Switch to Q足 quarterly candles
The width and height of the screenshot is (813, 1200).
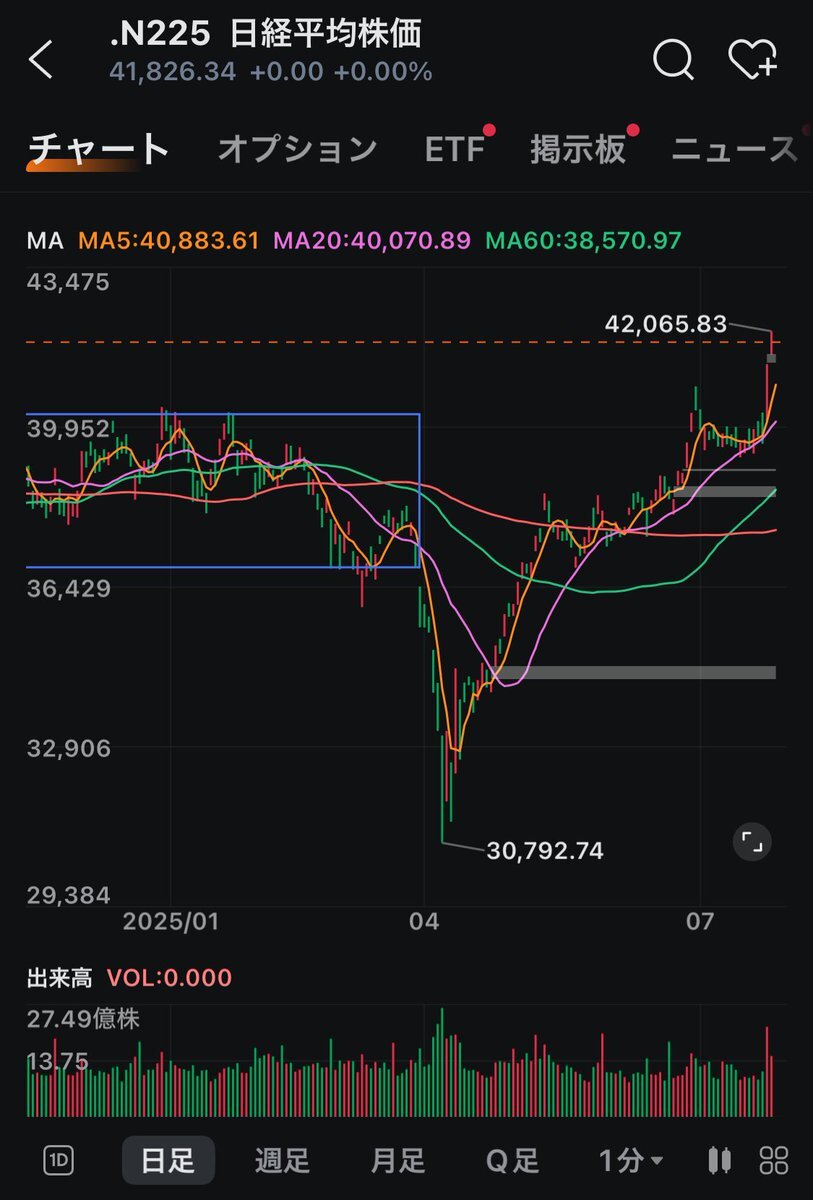(x=512, y=1161)
